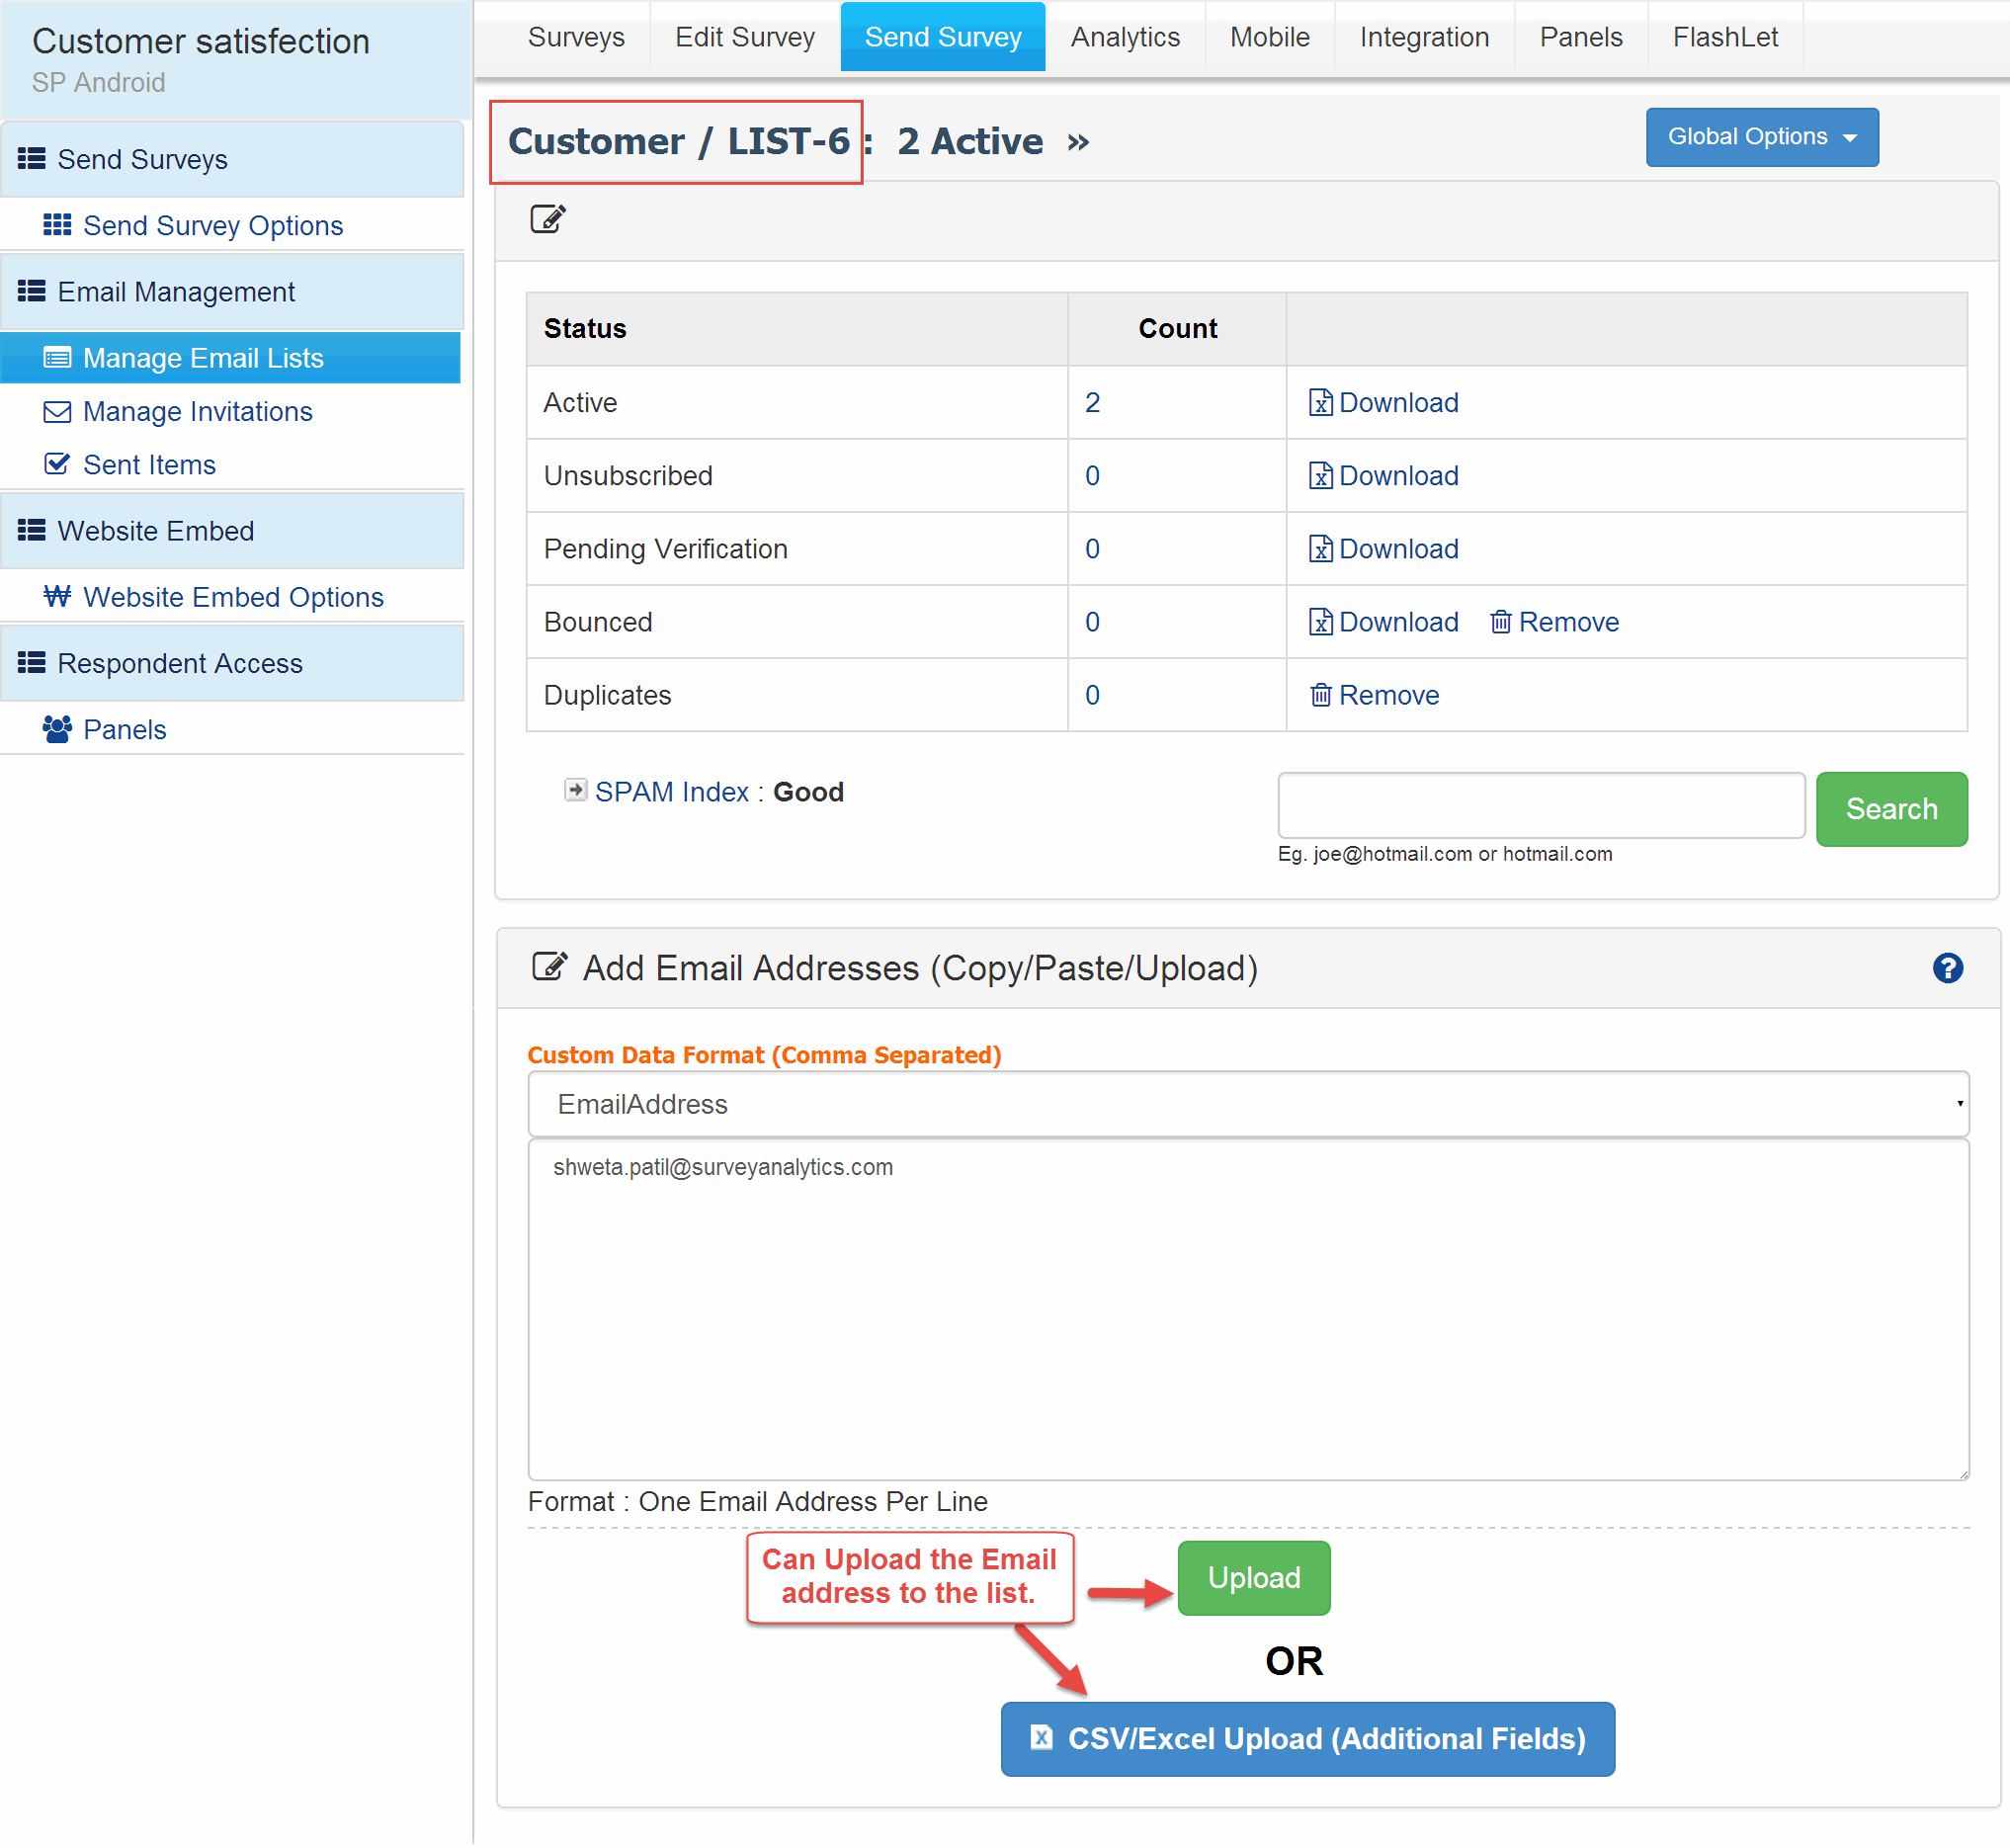Click CSV/Excel Upload (Additional Fields) button
The height and width of the screenshot is (1848, 2010).
pos(1307,1738)
